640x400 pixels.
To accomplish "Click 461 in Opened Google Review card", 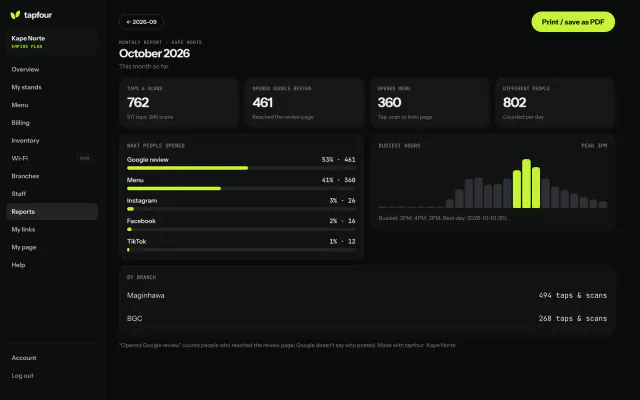I will [262, 102].
